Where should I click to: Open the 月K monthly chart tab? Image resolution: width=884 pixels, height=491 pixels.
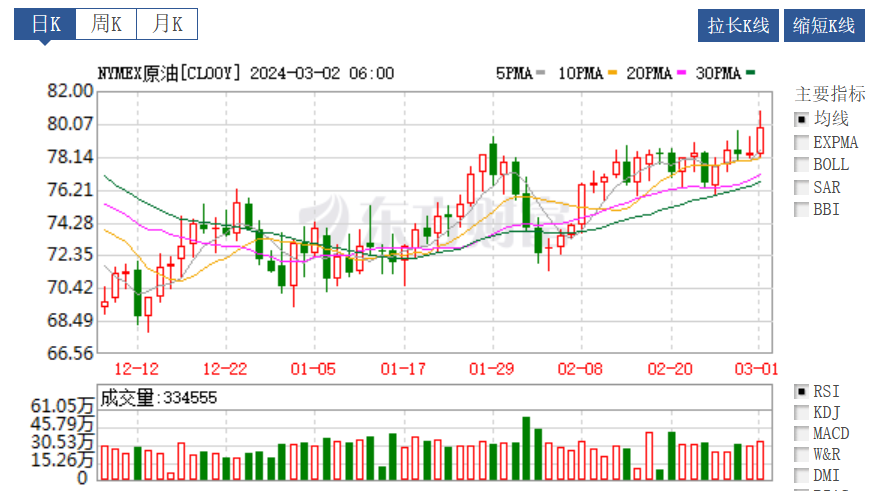coord(167,24)
